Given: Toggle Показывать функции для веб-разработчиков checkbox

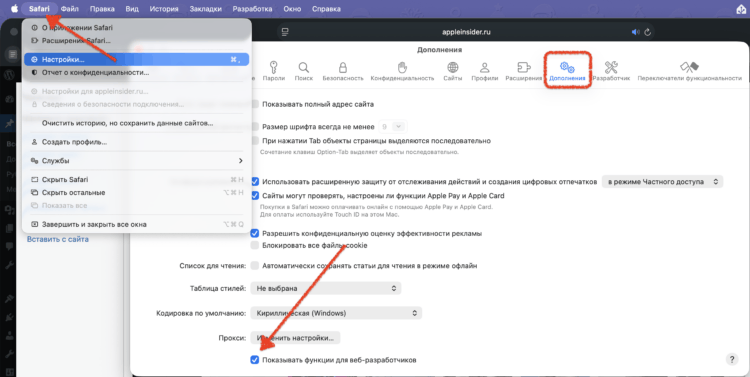Looking at the screenshot, I should (x=255, y=360).
